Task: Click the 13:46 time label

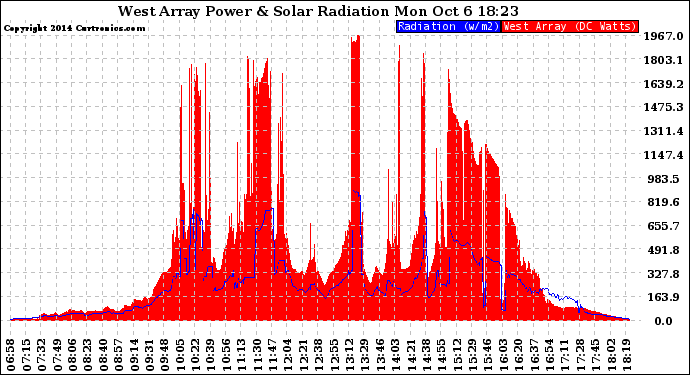Action: [x=380, y=355]
